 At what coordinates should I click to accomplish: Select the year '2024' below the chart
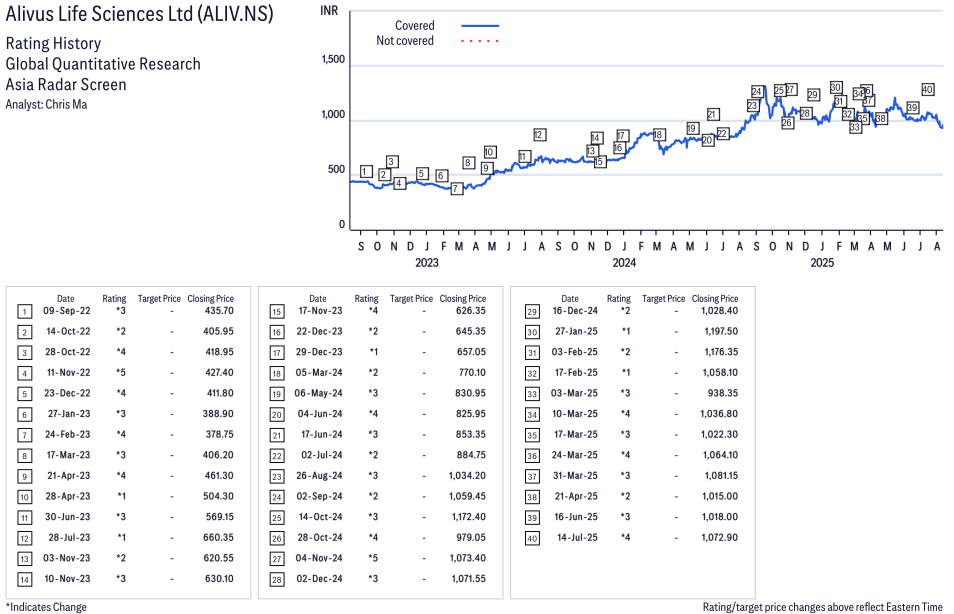[624, 262]
